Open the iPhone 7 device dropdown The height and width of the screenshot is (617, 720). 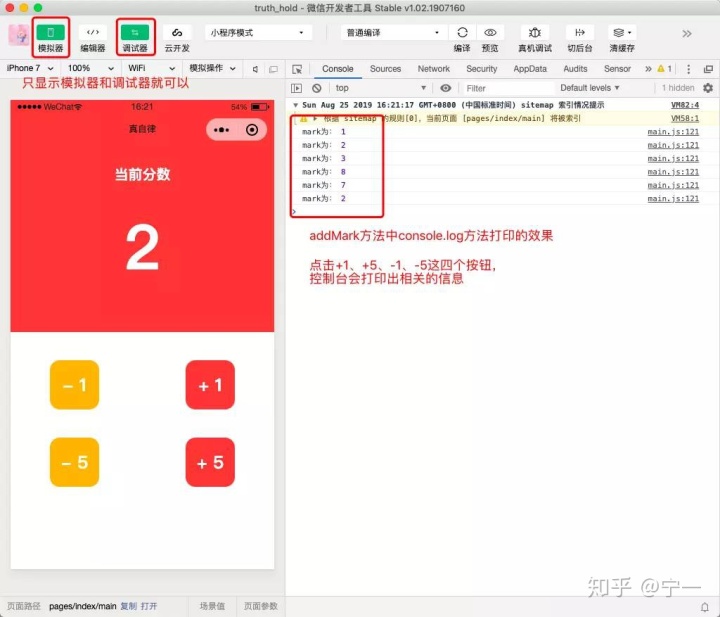pyautogui.click(x=30, y=68)
